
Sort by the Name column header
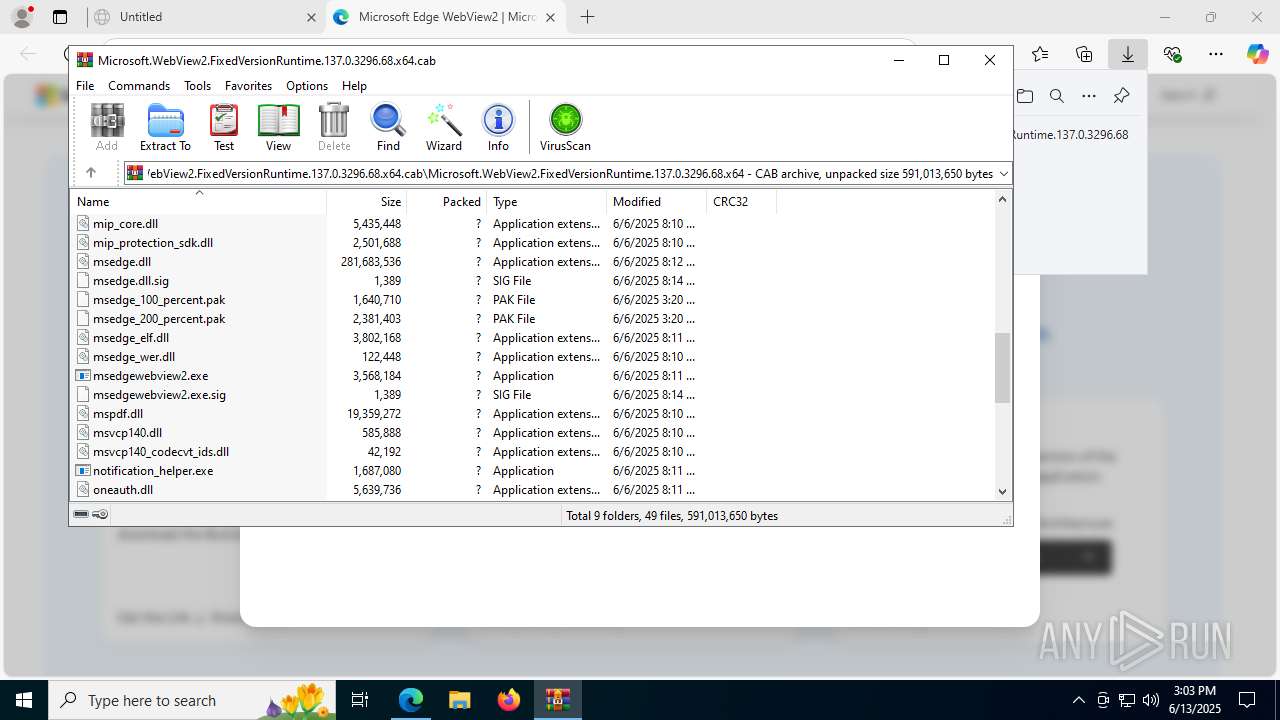coord(198,201)
